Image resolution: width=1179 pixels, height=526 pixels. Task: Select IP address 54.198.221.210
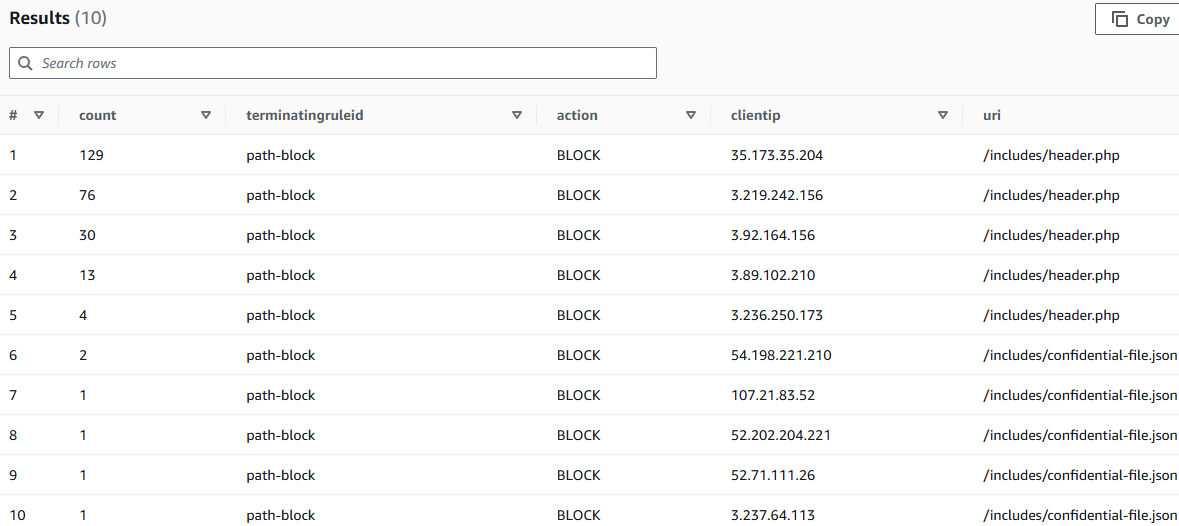tap(781, 355)
